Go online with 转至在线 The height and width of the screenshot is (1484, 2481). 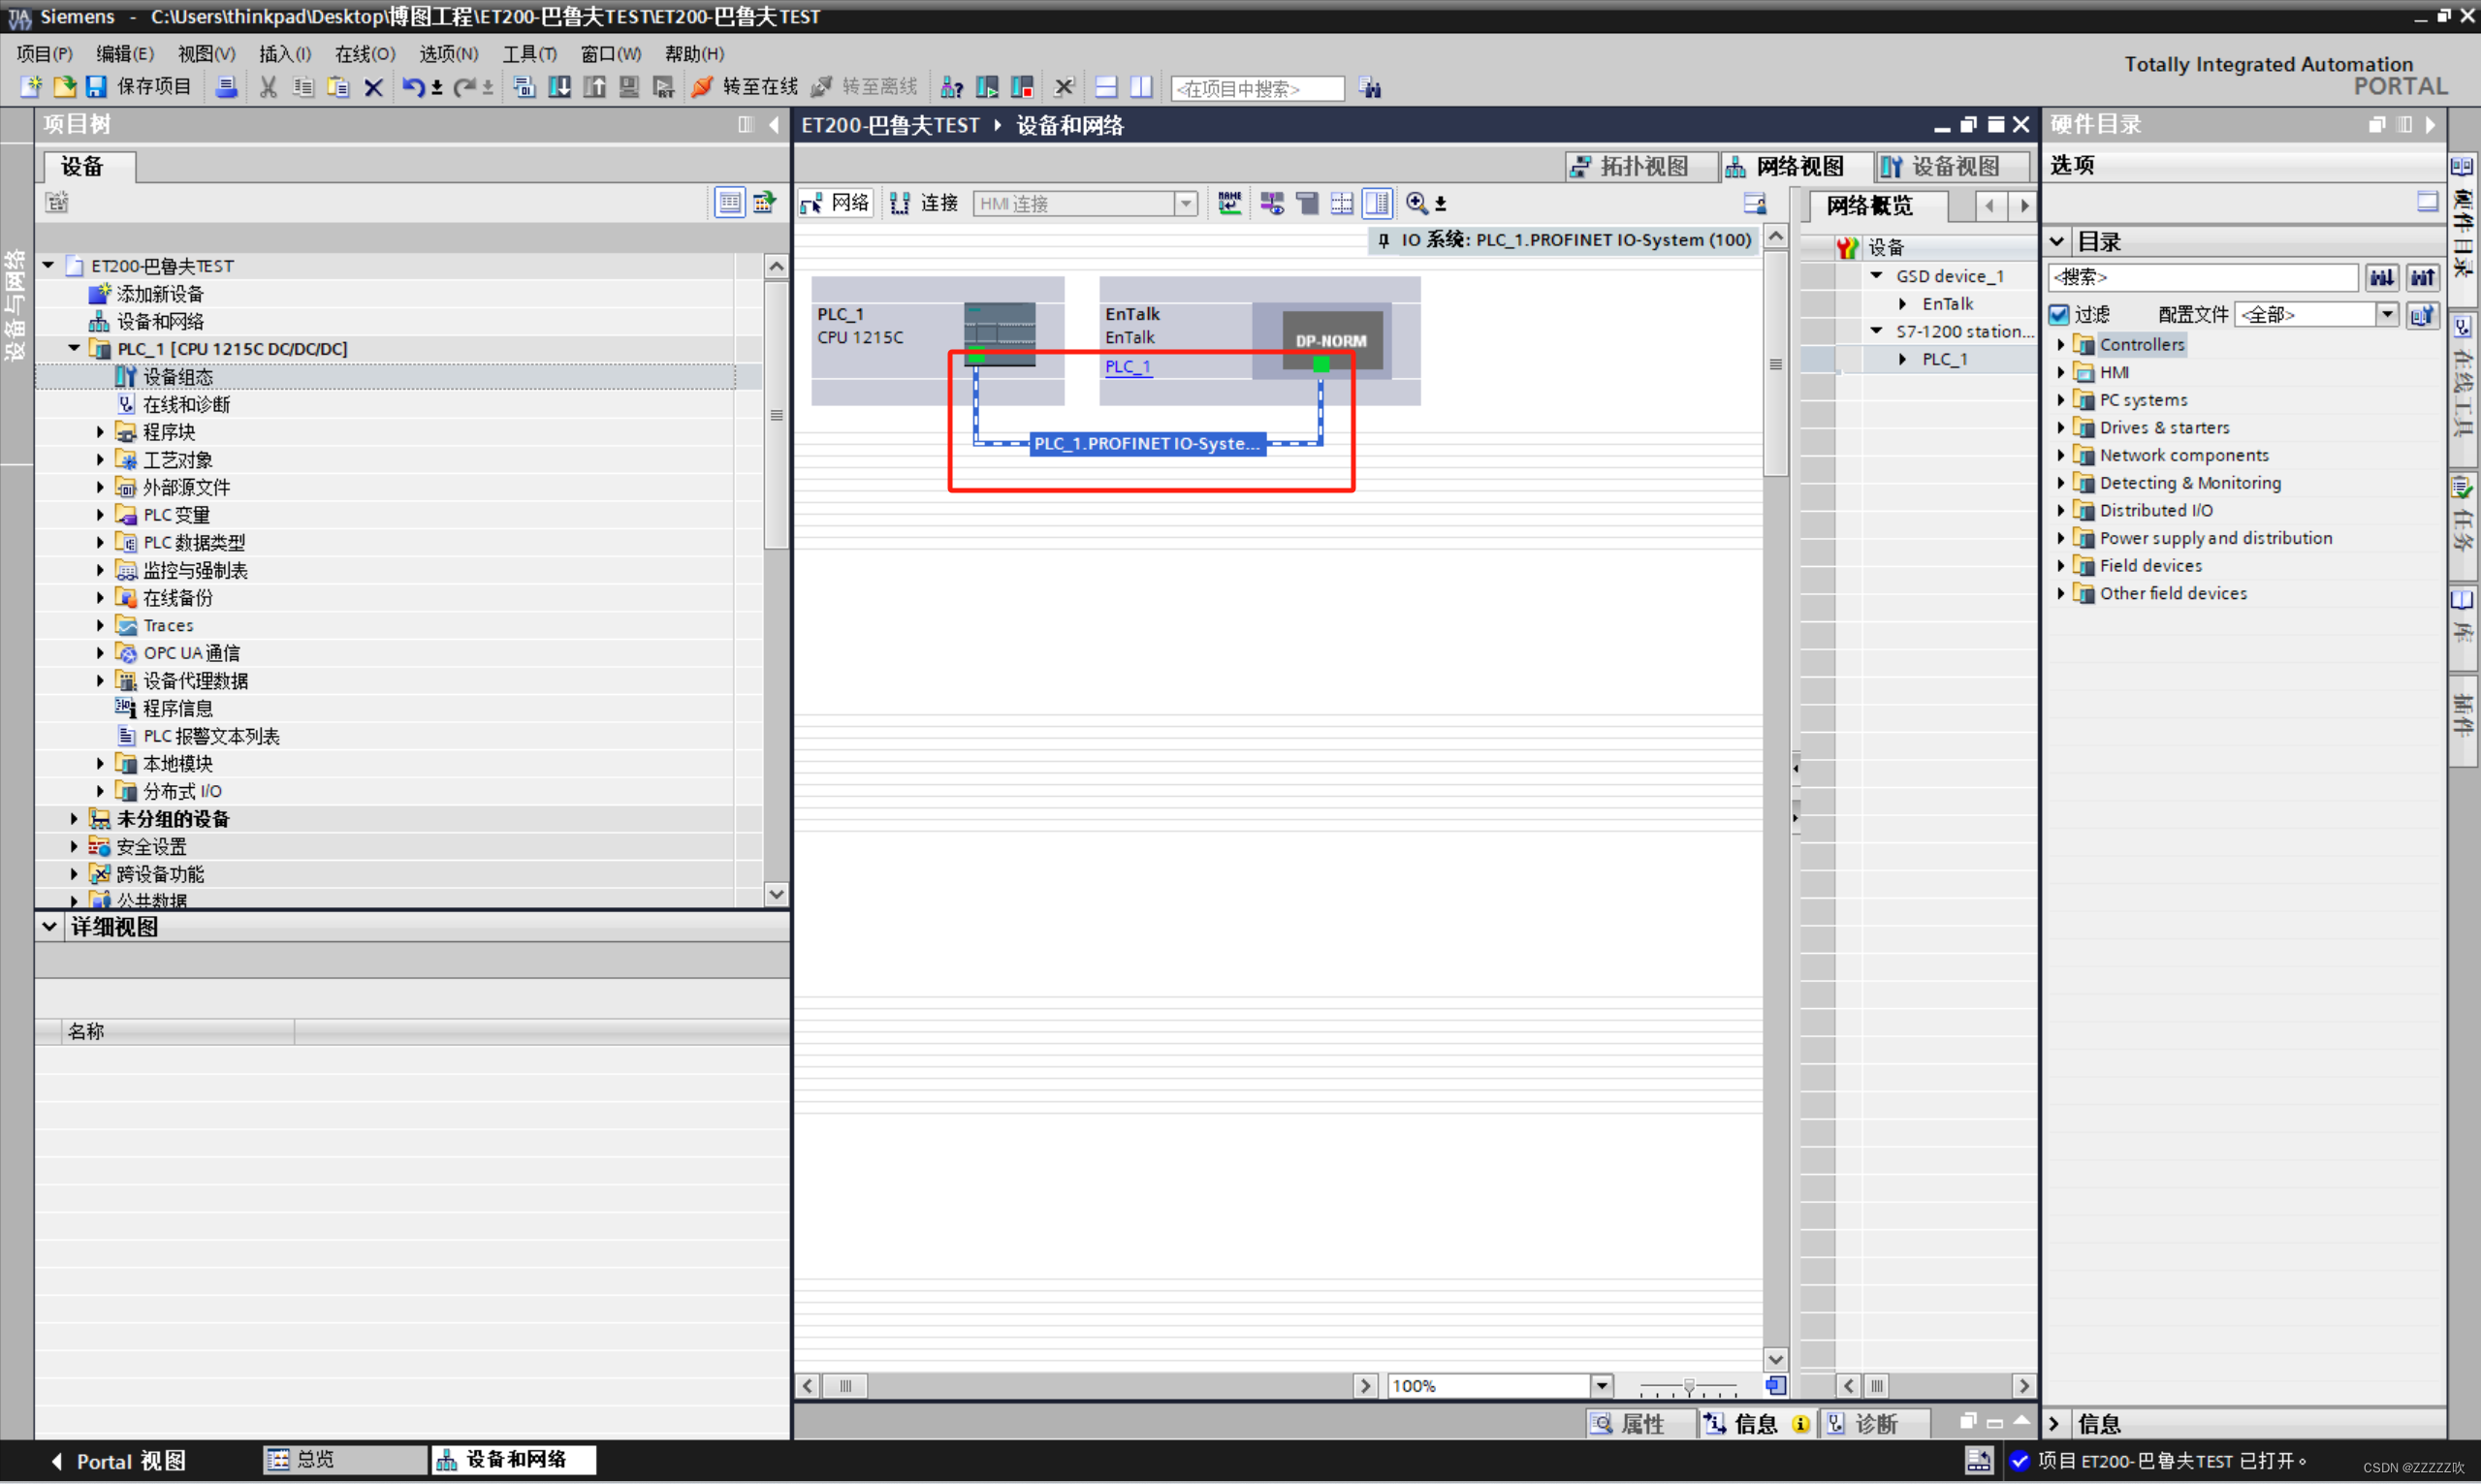pyautogui.click(x=745, y=88)
